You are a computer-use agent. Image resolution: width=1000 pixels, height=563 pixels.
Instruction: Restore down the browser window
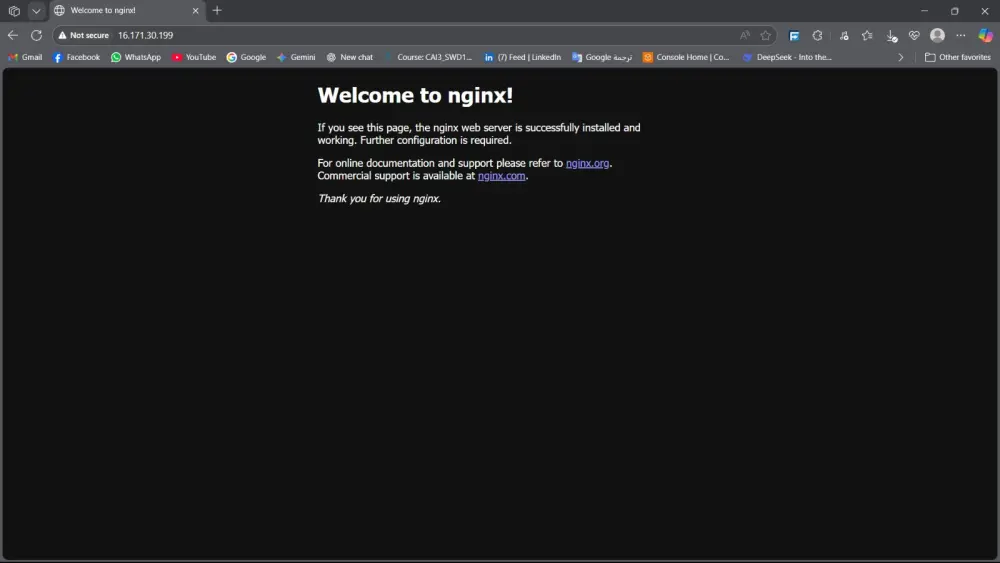click(x=955, y=11)
